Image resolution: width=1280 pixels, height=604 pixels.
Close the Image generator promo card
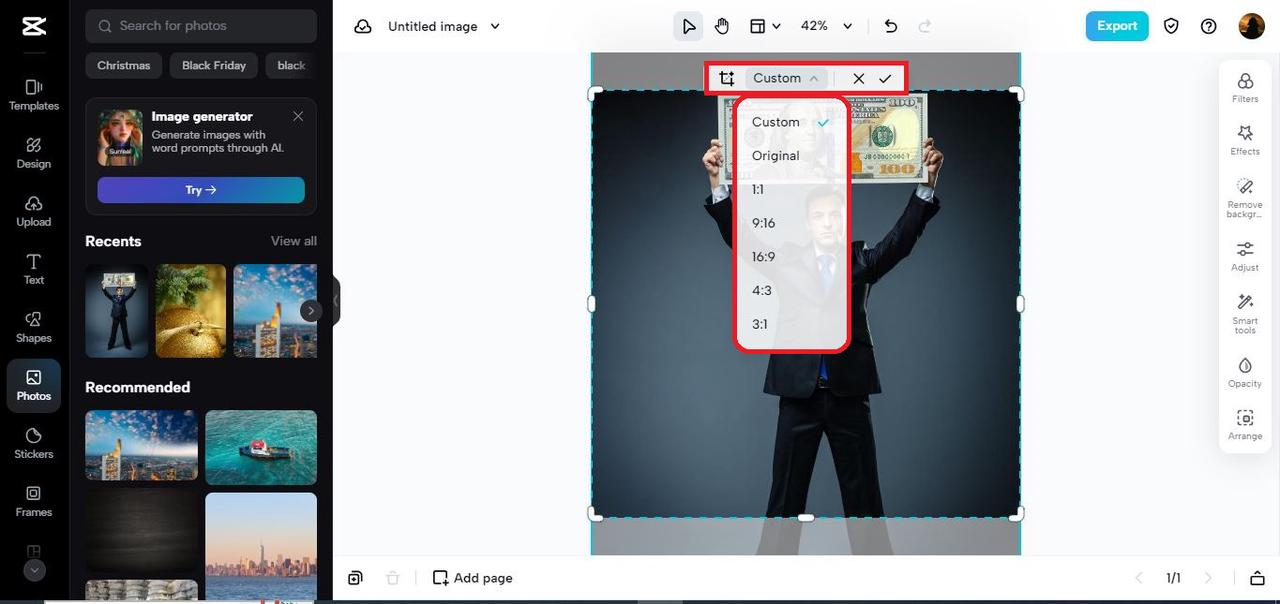pos(298,116)
